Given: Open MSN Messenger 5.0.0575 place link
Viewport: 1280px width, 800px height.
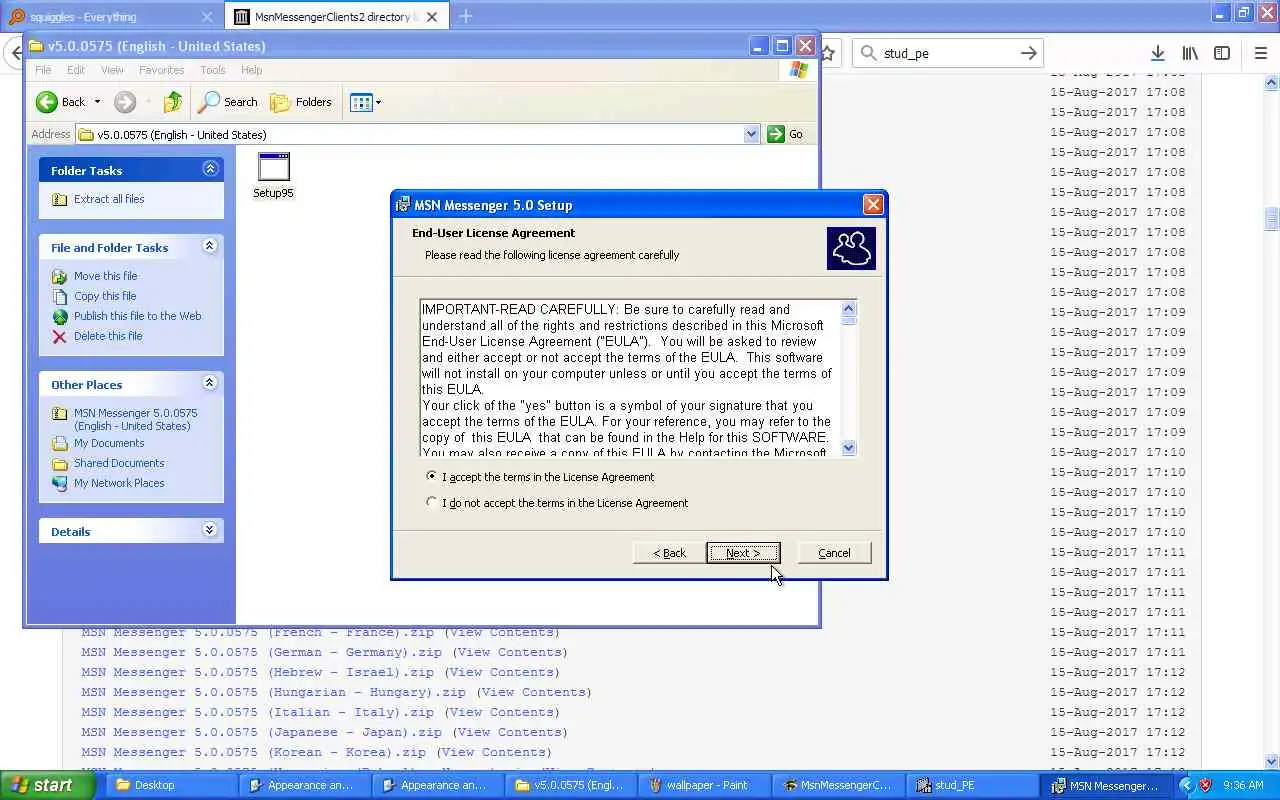Looking at the screenshot, I should (x=135, y=419).
